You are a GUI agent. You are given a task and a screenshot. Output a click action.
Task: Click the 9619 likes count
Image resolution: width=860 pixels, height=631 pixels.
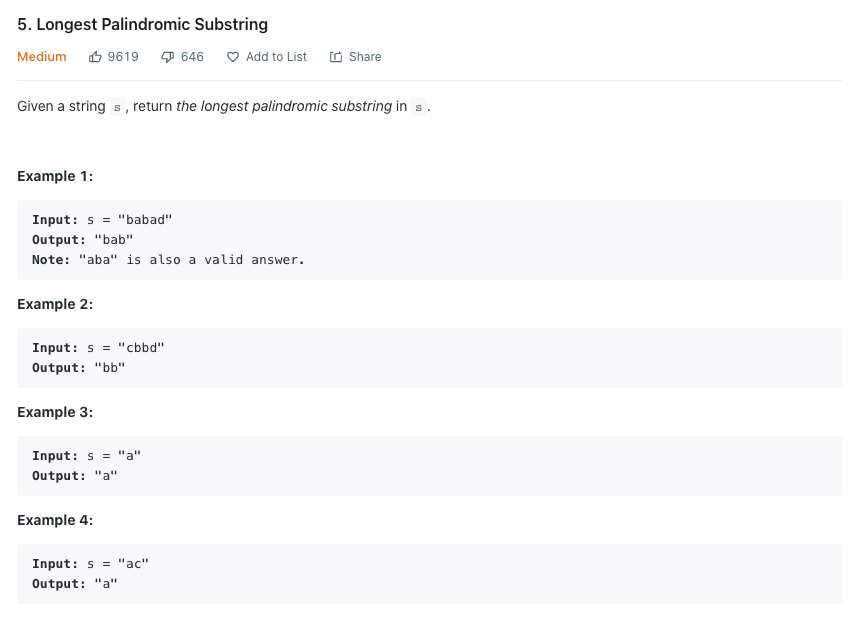[x=123, y=57]
